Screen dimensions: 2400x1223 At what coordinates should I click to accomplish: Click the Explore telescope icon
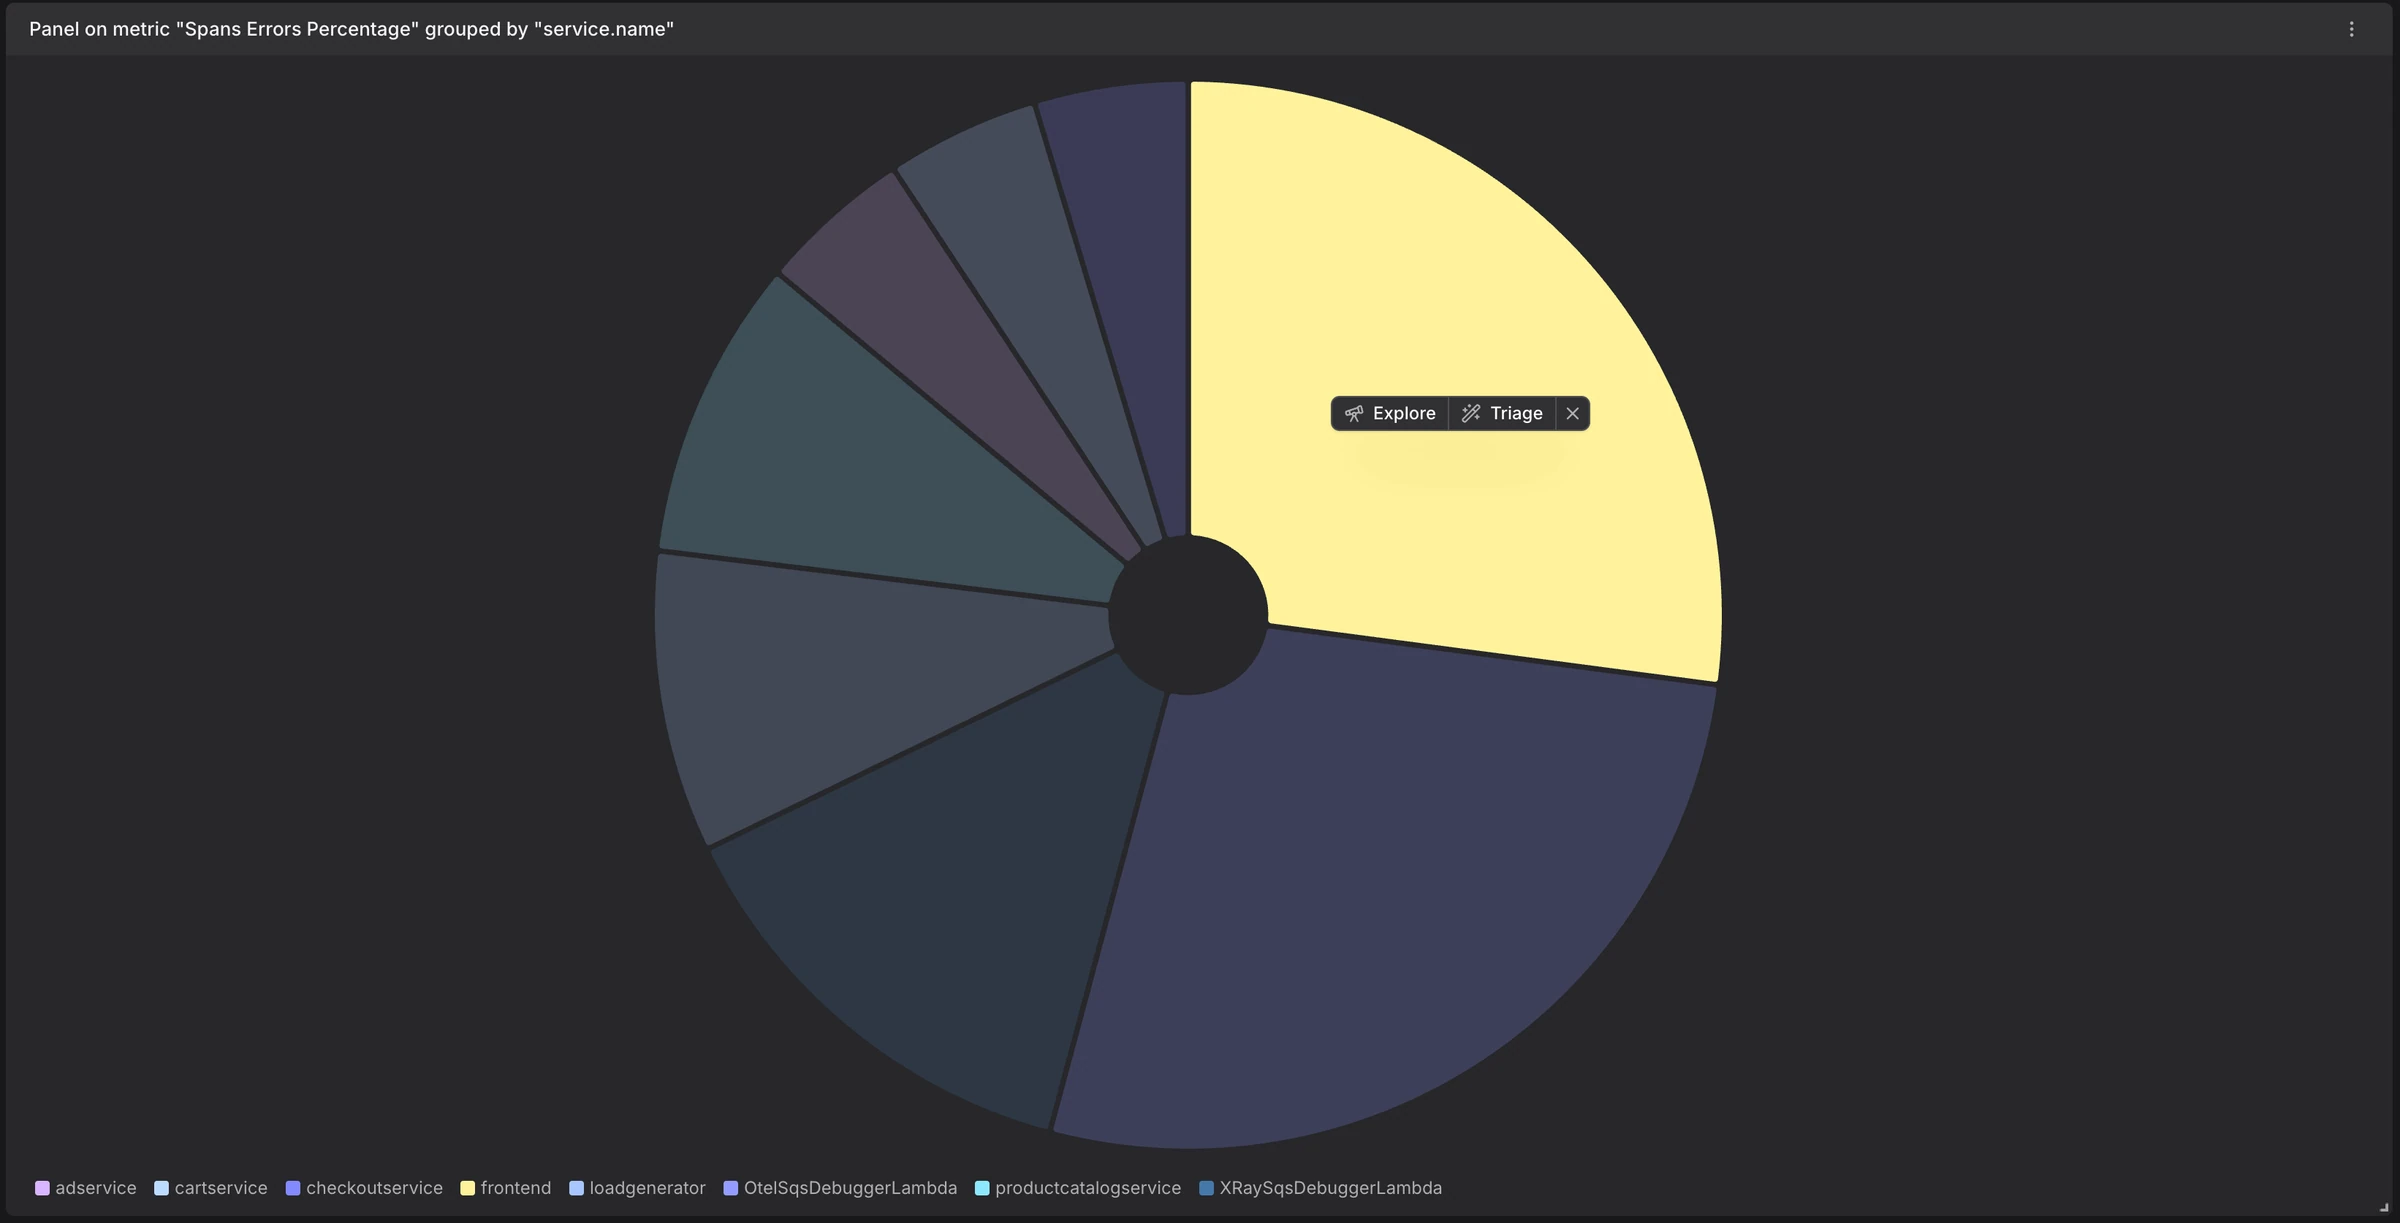click(x=1354, y=414)
